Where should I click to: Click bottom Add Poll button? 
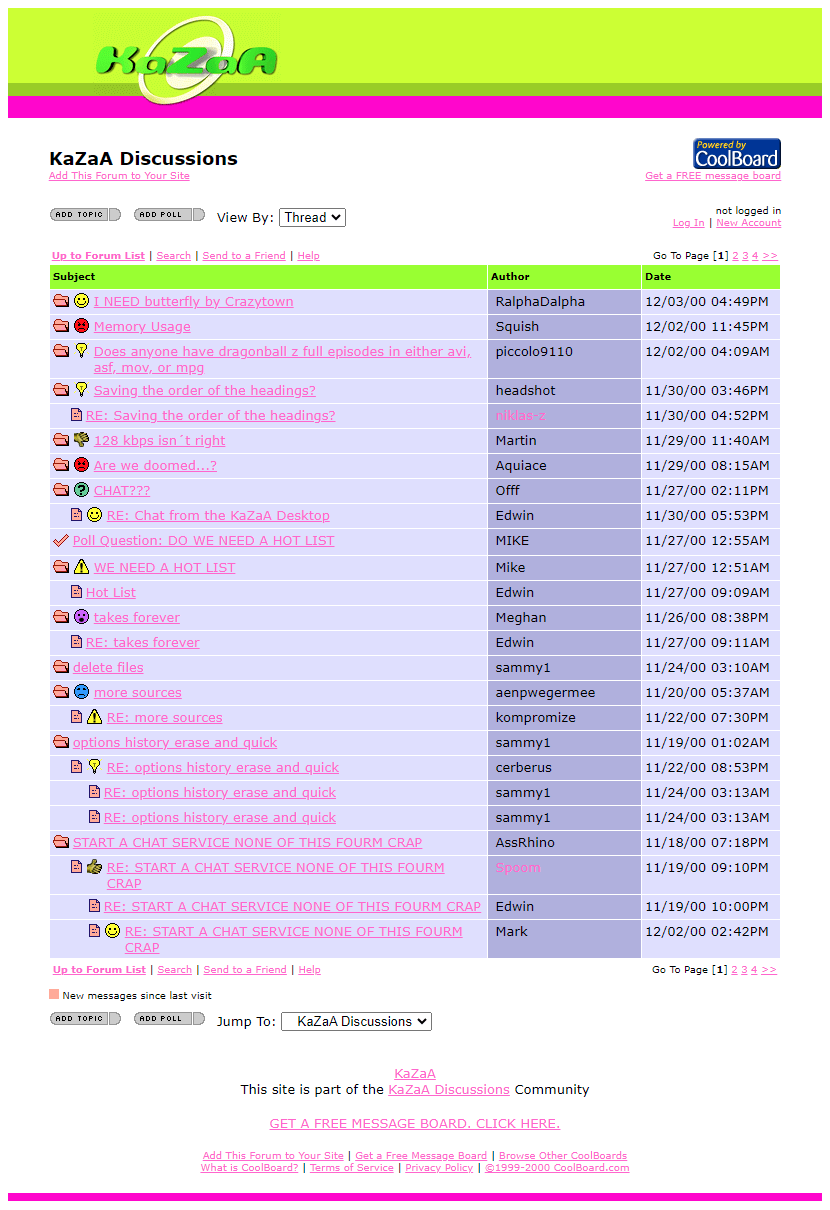click(169, 1018)
